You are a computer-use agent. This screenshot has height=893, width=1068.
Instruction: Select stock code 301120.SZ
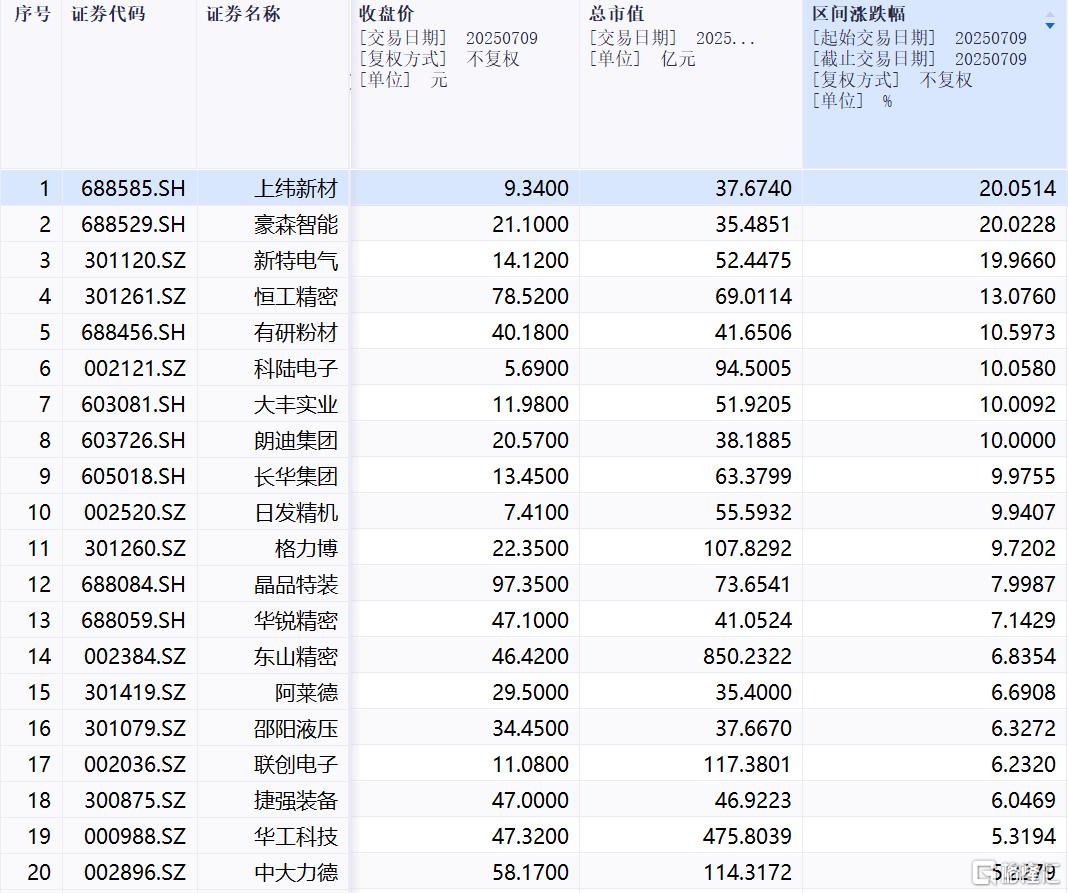(x=135, y=260)
